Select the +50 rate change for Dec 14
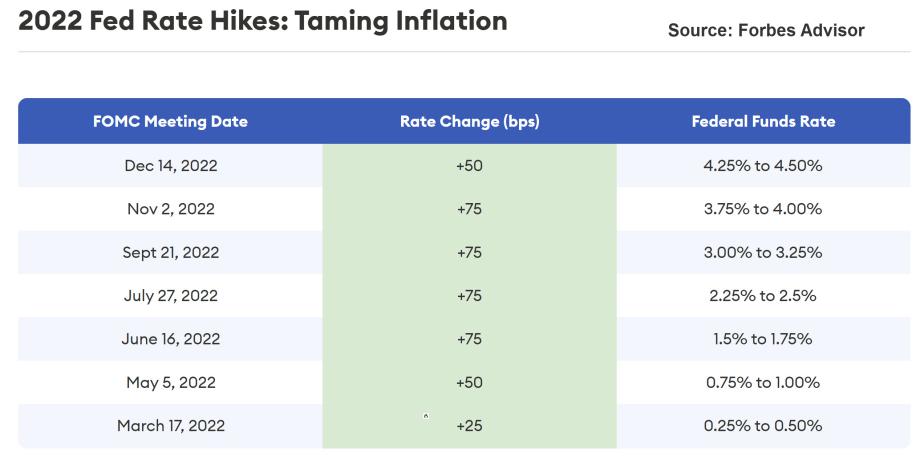The width and height of the screenshot is (920, 470). [x=469, y=166]
